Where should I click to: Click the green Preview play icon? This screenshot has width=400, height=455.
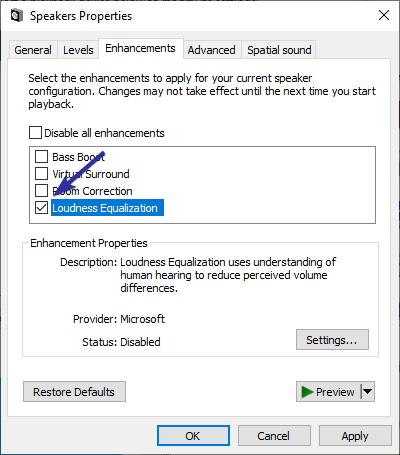tap(307, 392)
